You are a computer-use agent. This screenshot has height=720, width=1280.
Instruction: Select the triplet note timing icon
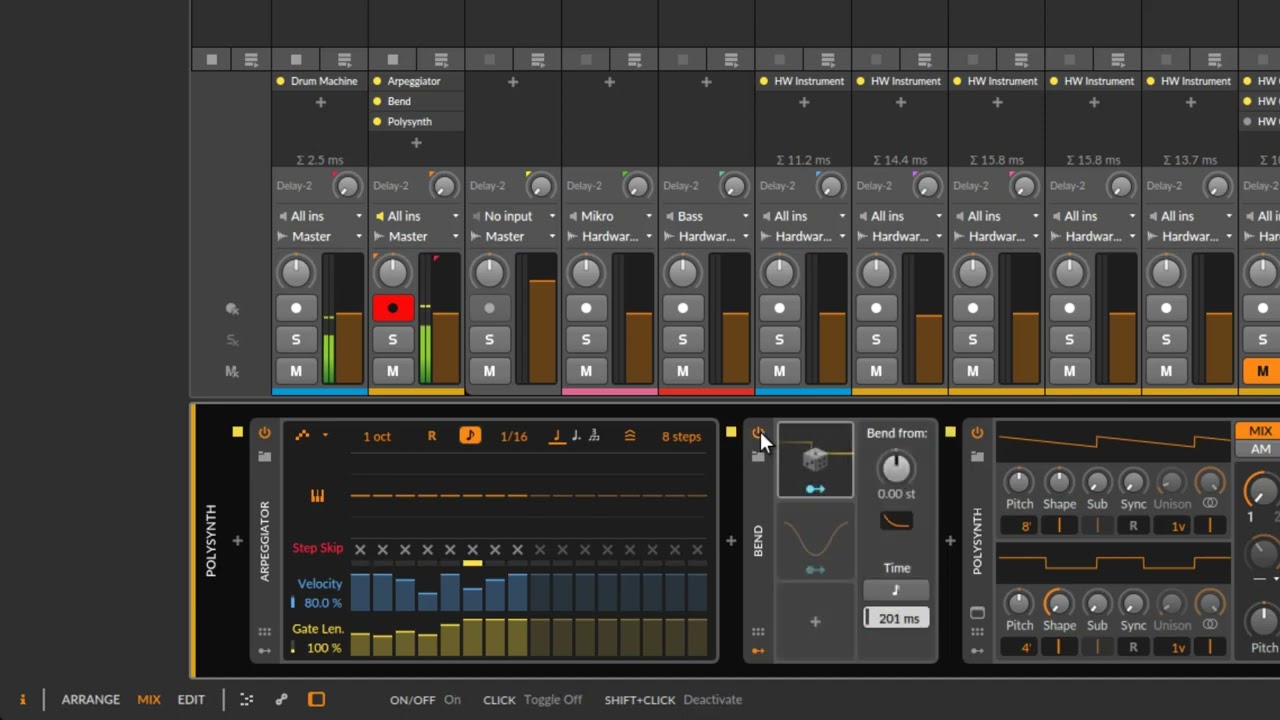click(x=594, y=435)
